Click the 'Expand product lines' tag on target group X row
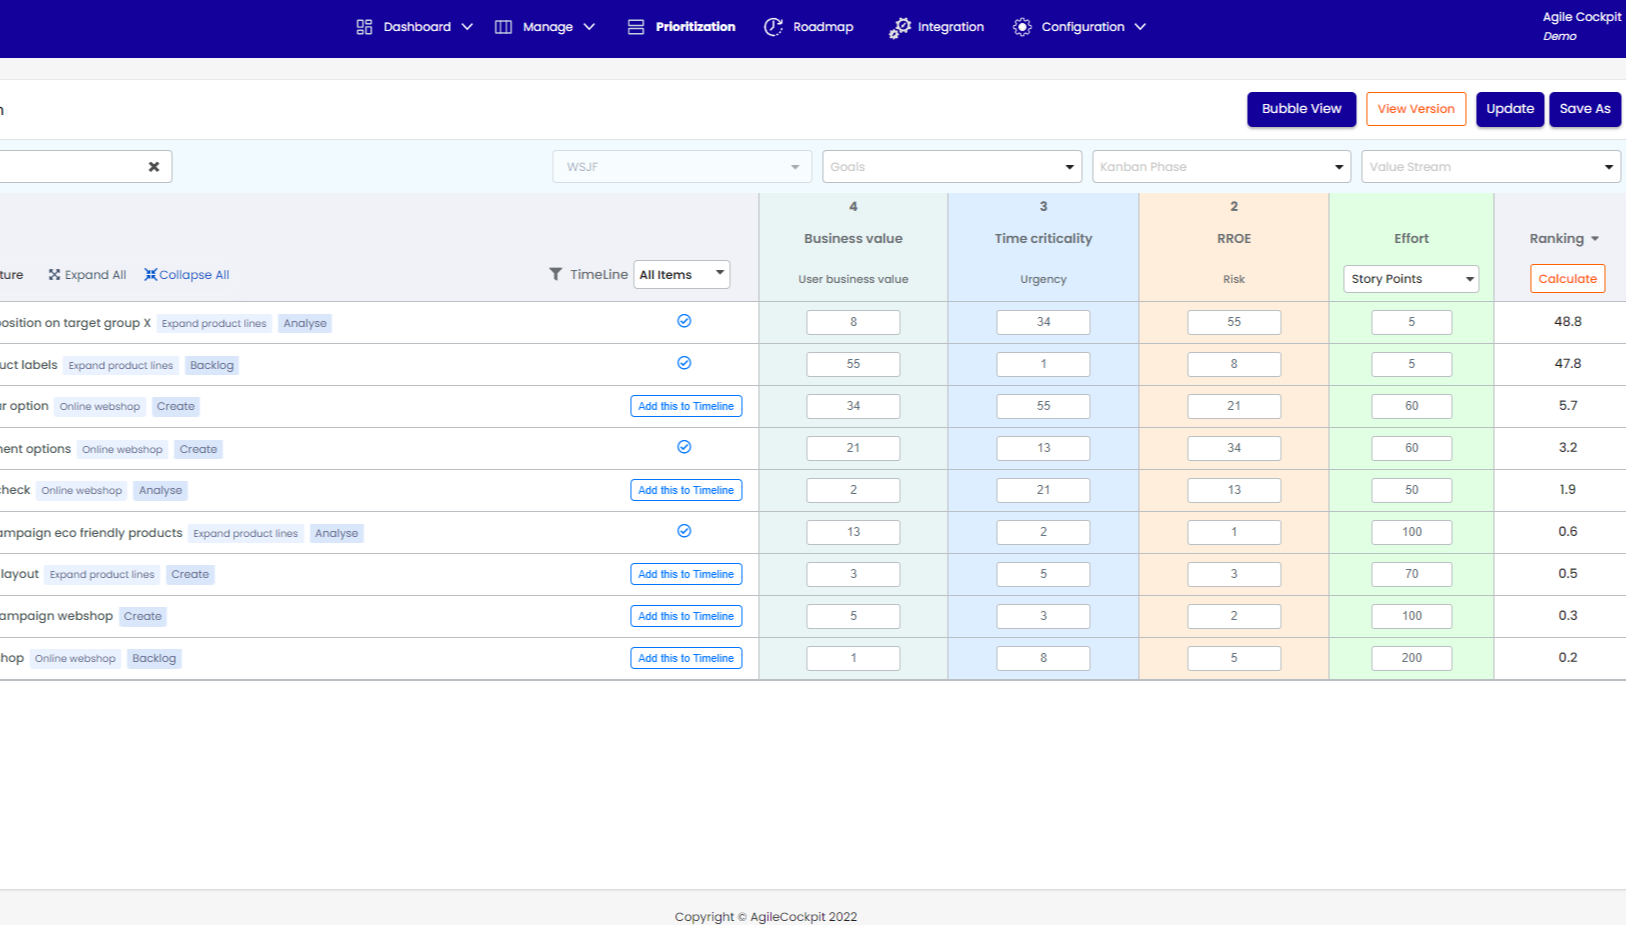The width and height of the screenshot is (1626, 925). tap(214, 323)
